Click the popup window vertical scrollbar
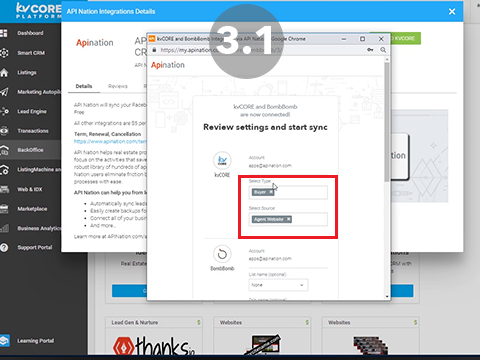The height and width of the screenshot is (360, 480). pos(387,122)
